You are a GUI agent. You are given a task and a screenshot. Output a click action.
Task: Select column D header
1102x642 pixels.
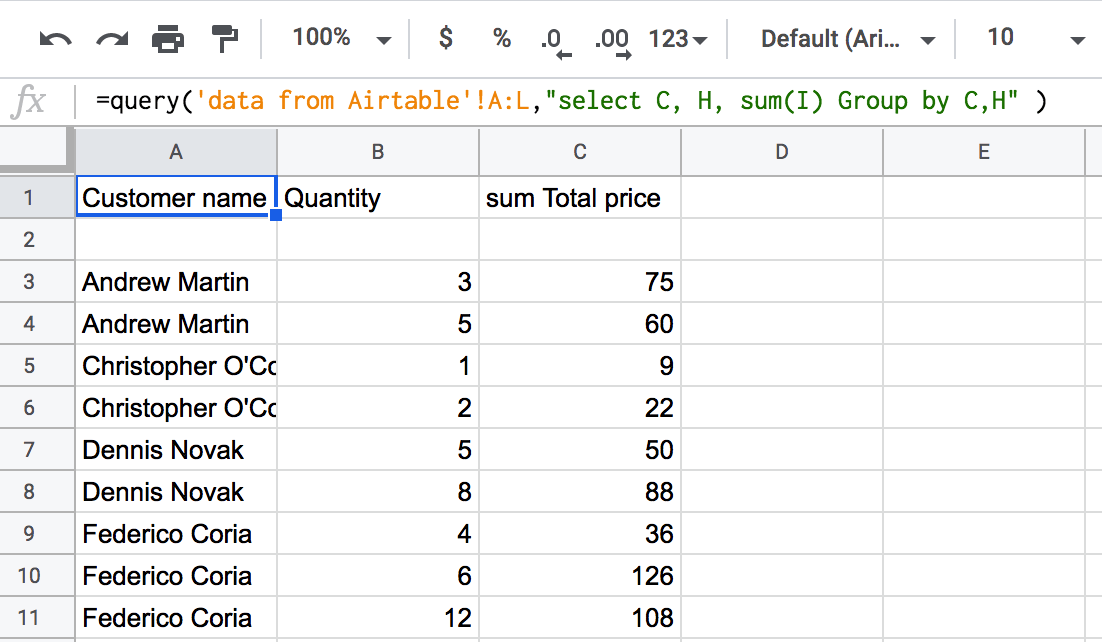(x=782, y=152)
